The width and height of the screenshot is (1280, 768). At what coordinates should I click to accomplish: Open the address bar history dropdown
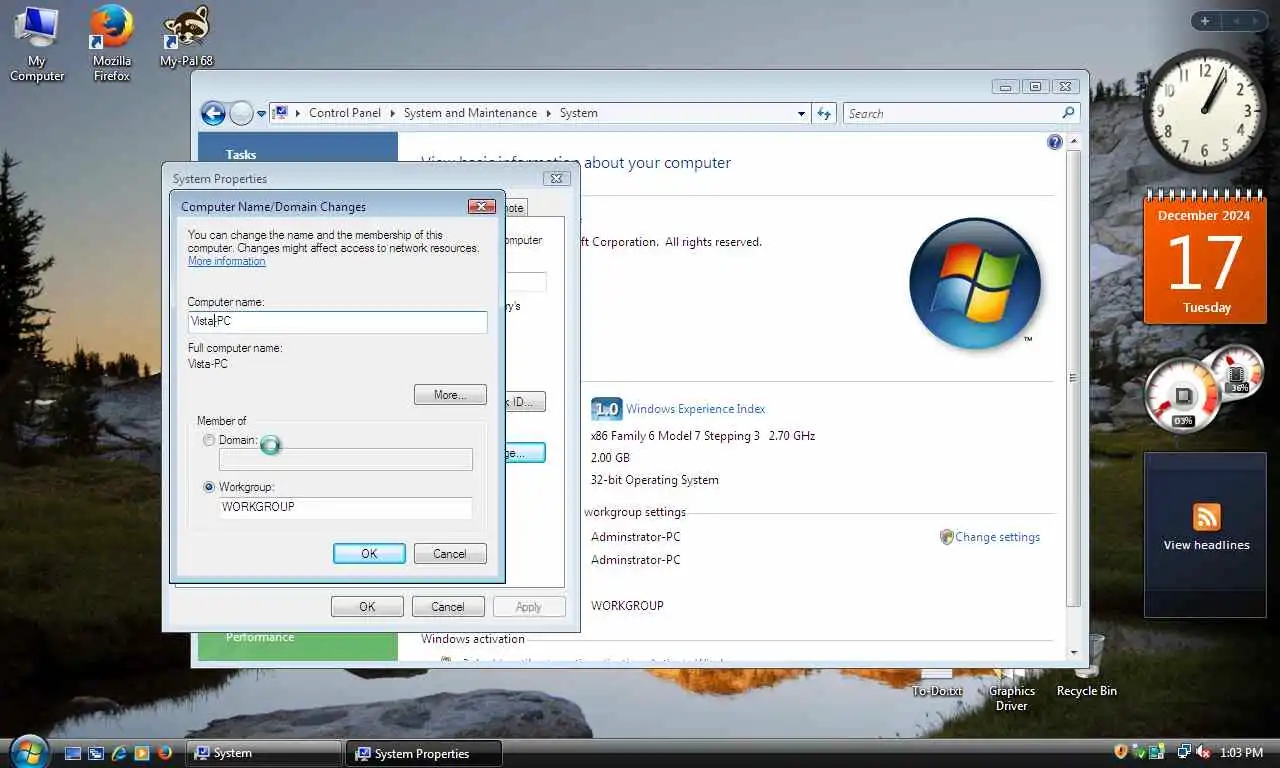801,113
